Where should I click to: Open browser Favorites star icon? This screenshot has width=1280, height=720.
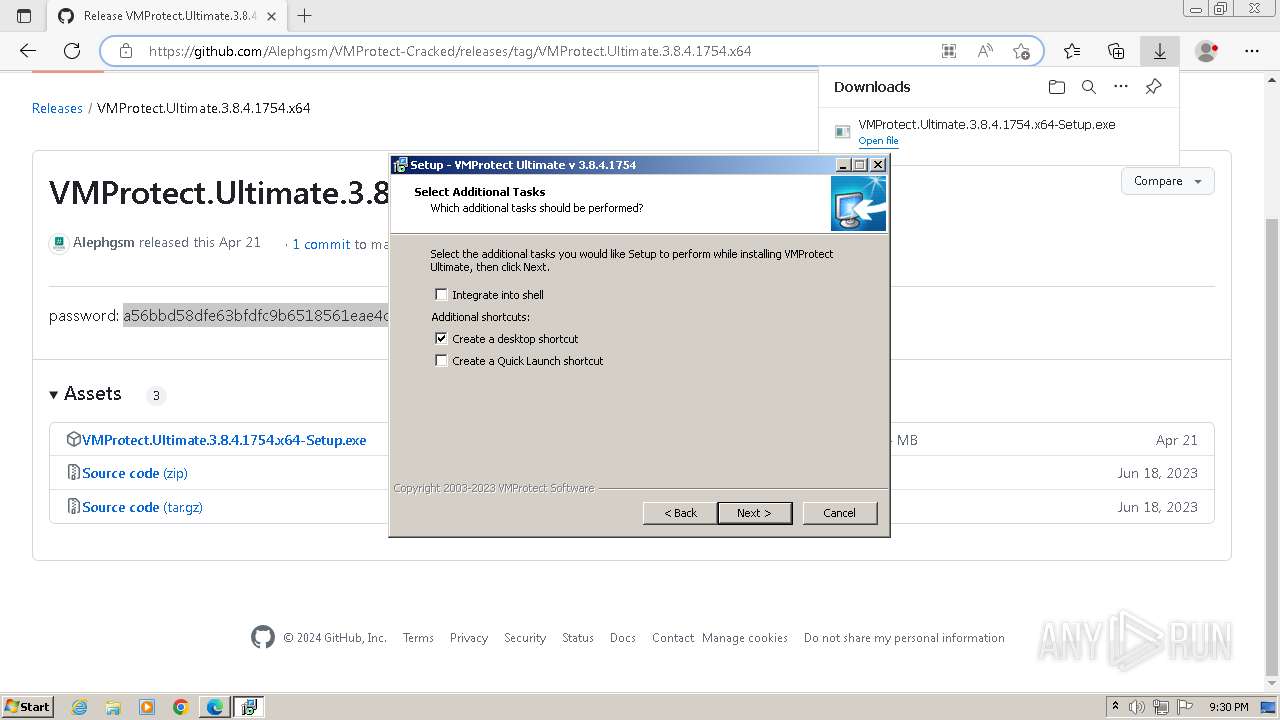click(x=1072, y=51)
